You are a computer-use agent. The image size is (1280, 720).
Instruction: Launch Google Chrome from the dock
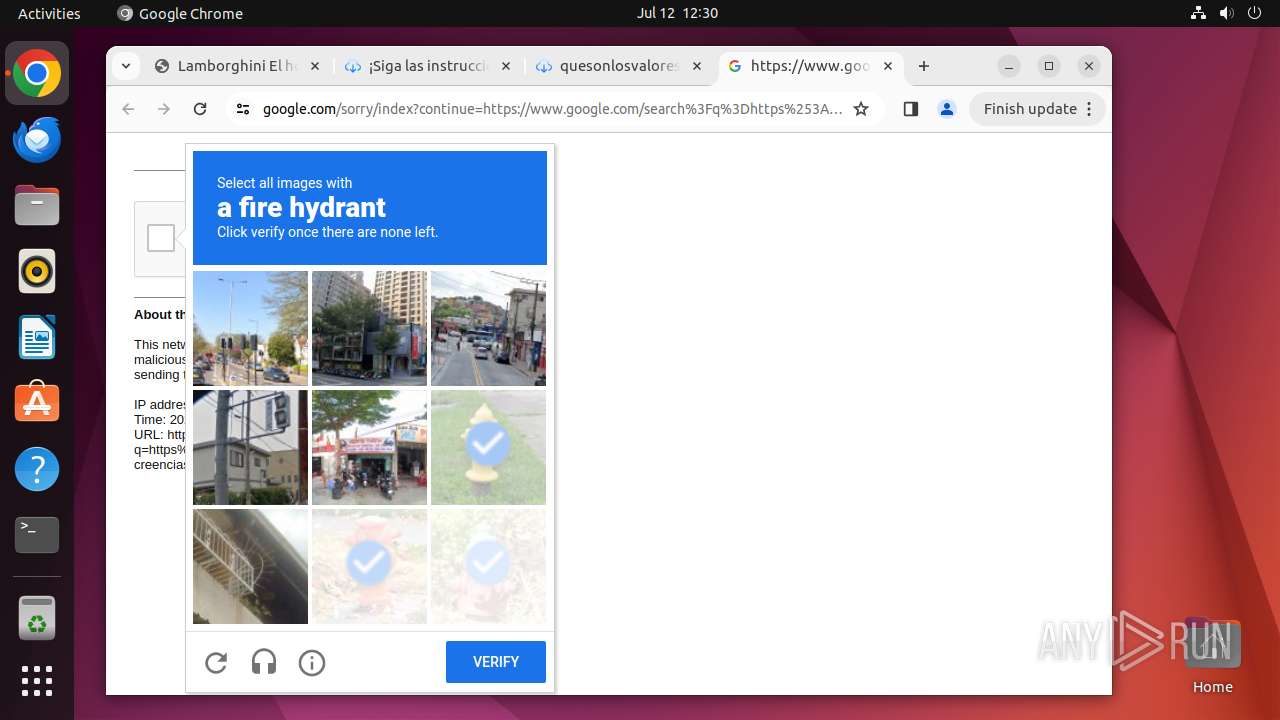[x=37, y=73]
